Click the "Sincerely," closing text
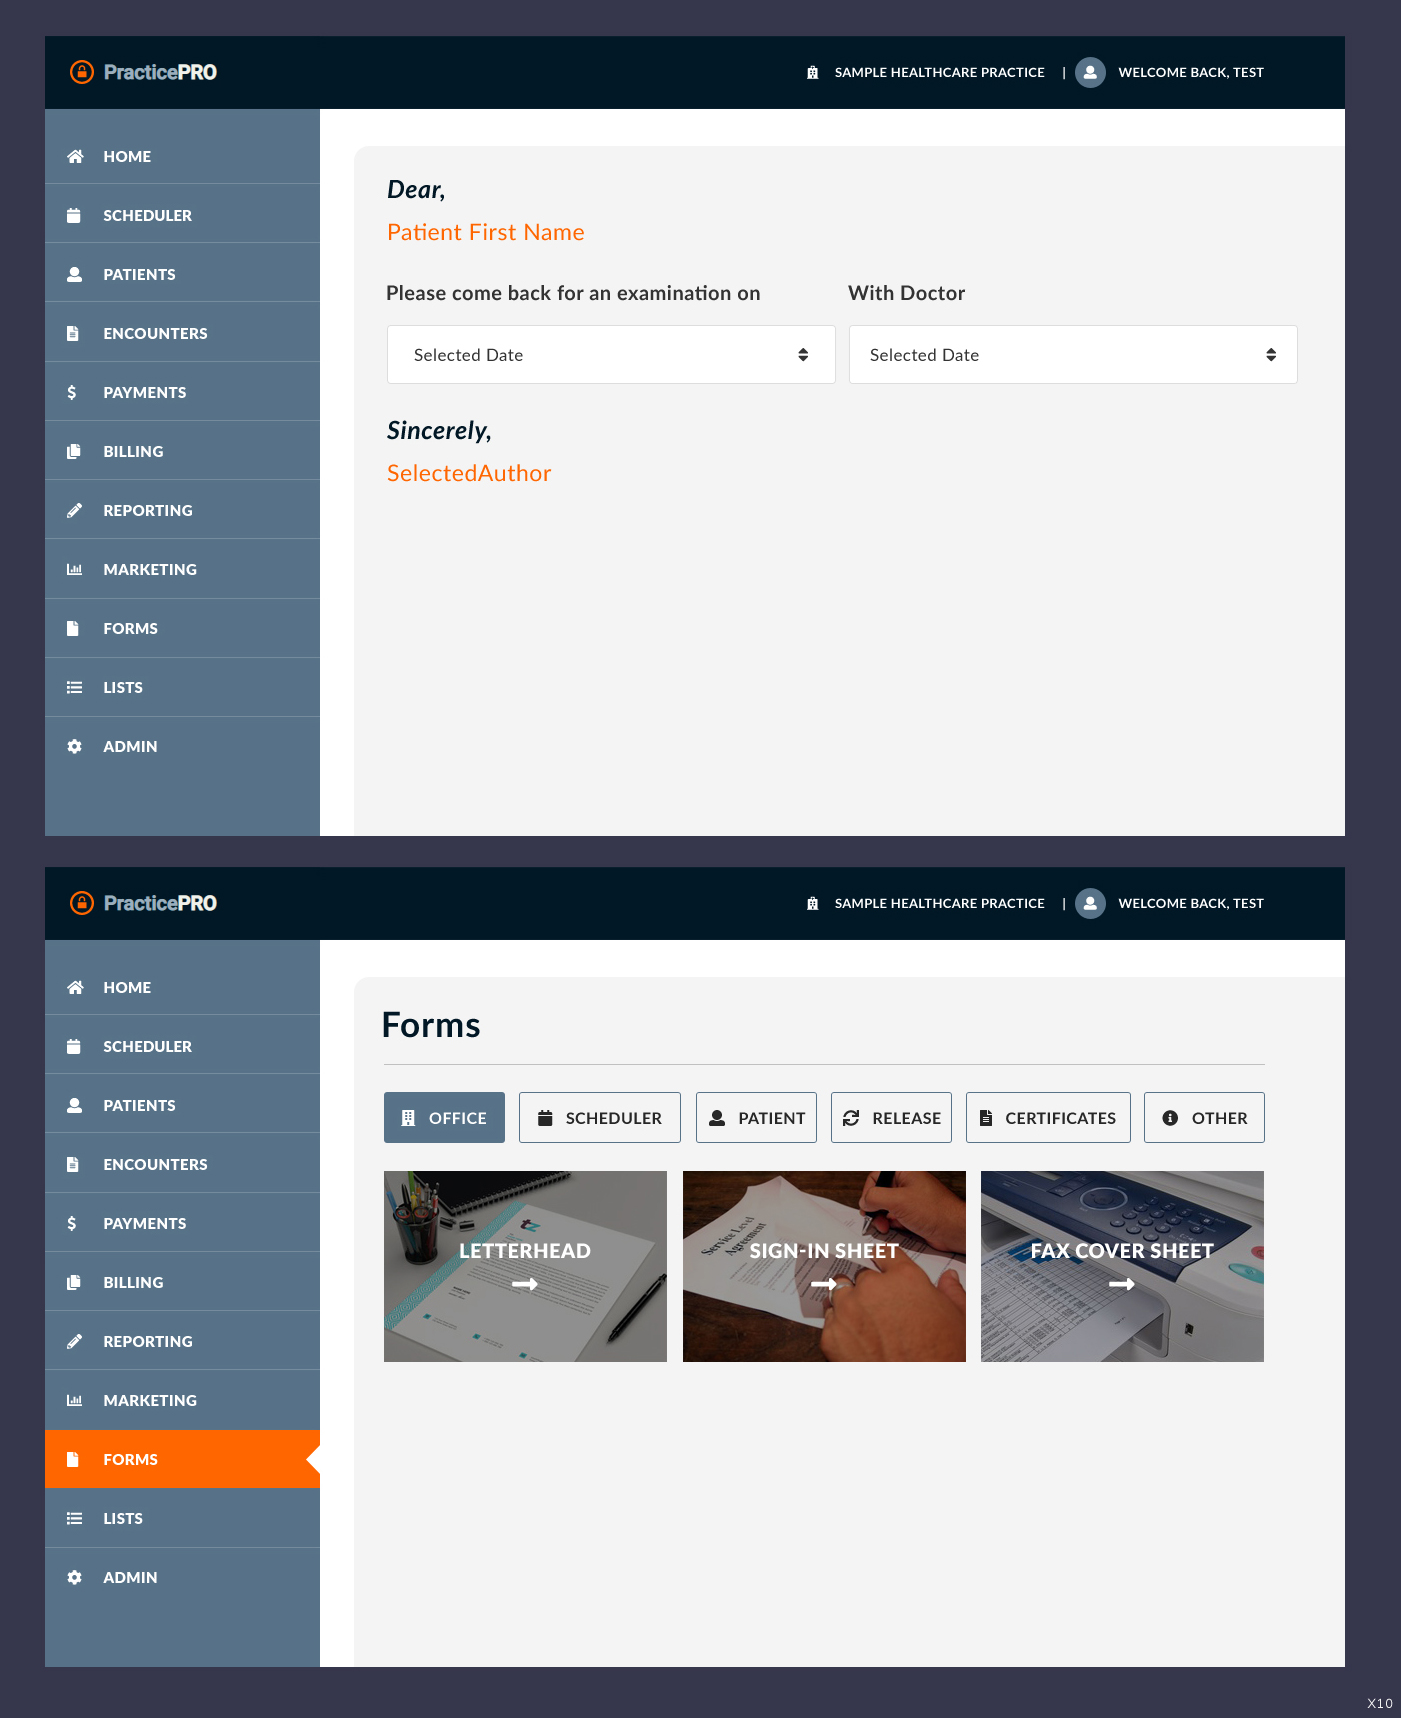 [x=439, y=431]
